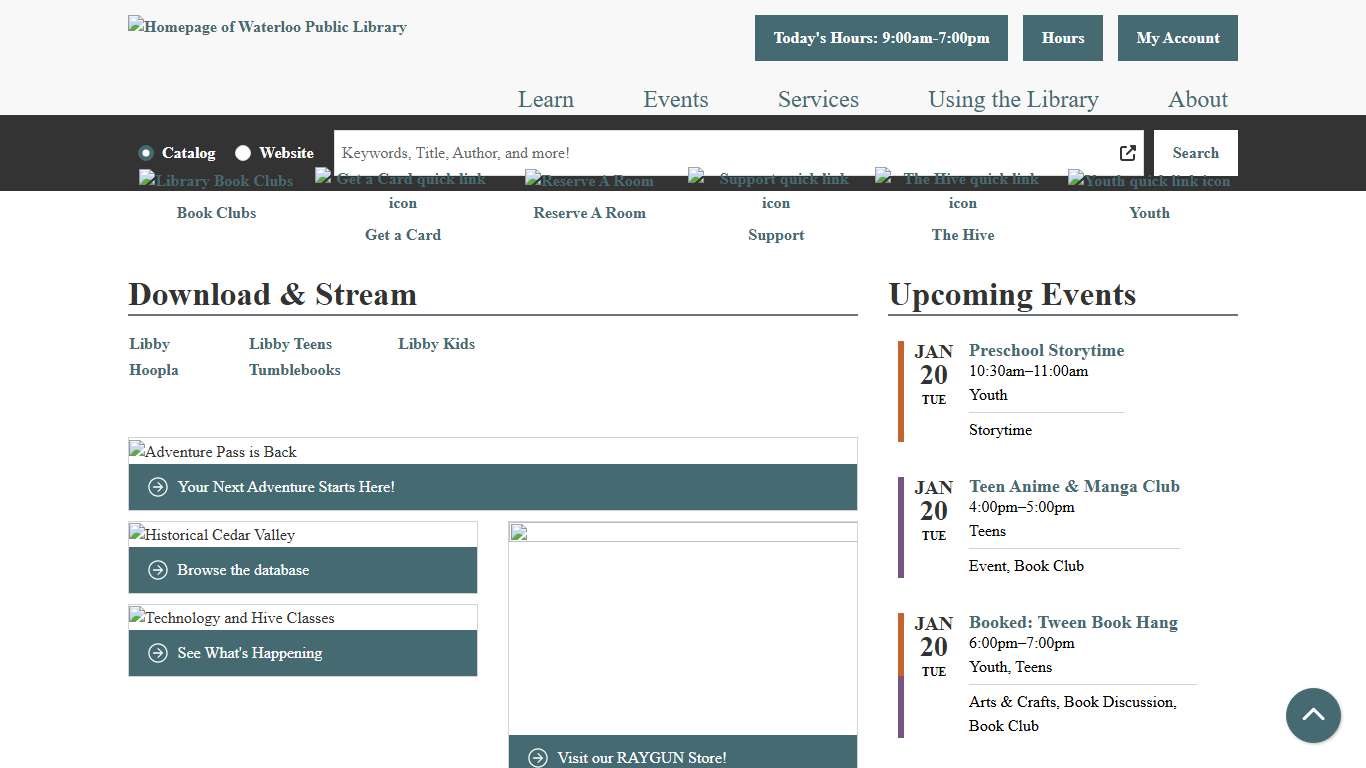The width and height of the screenshot is (1366, 768).
Task: Click the Search button
Action: coord(1195,153)
